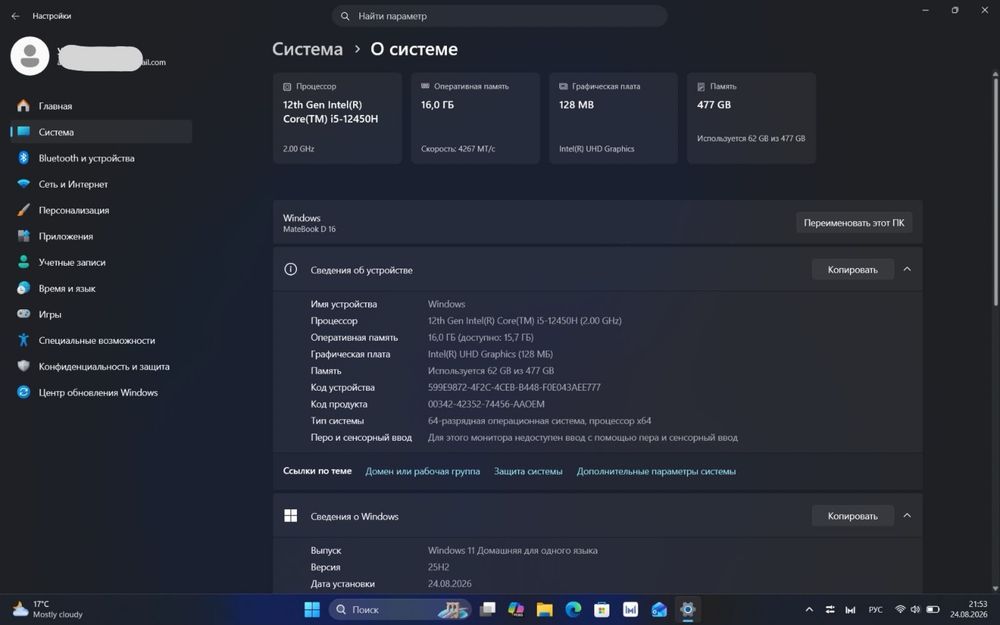
Task: Click the Windows logo beside Сведения о Windows
Action: (x=290, y=516)
